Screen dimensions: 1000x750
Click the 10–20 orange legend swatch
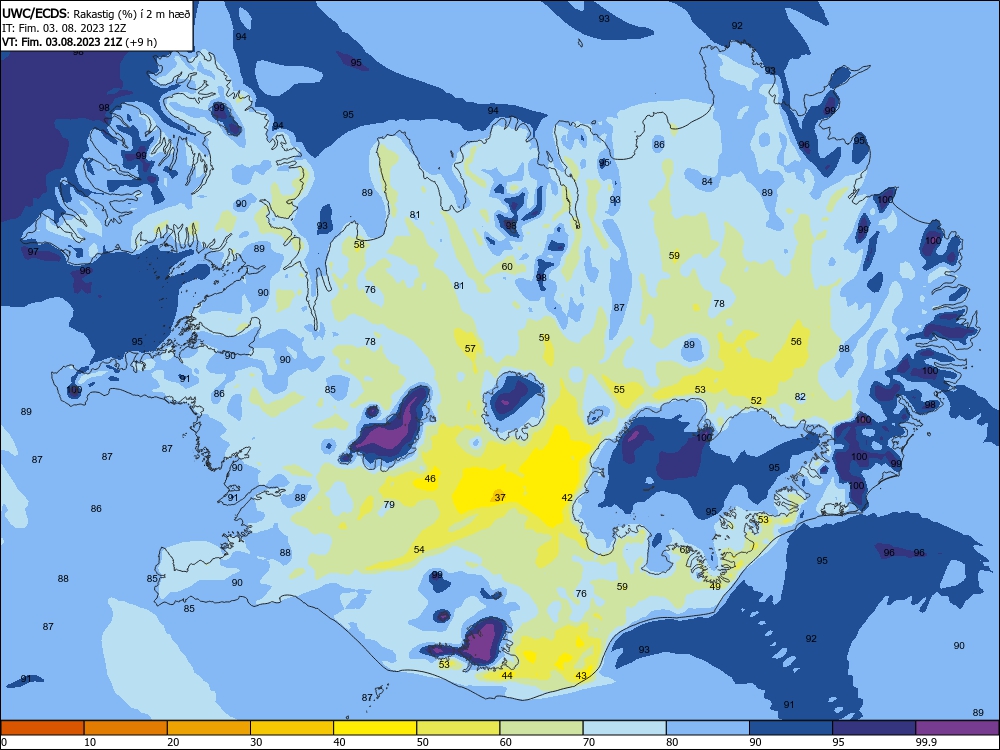[126, 728]
